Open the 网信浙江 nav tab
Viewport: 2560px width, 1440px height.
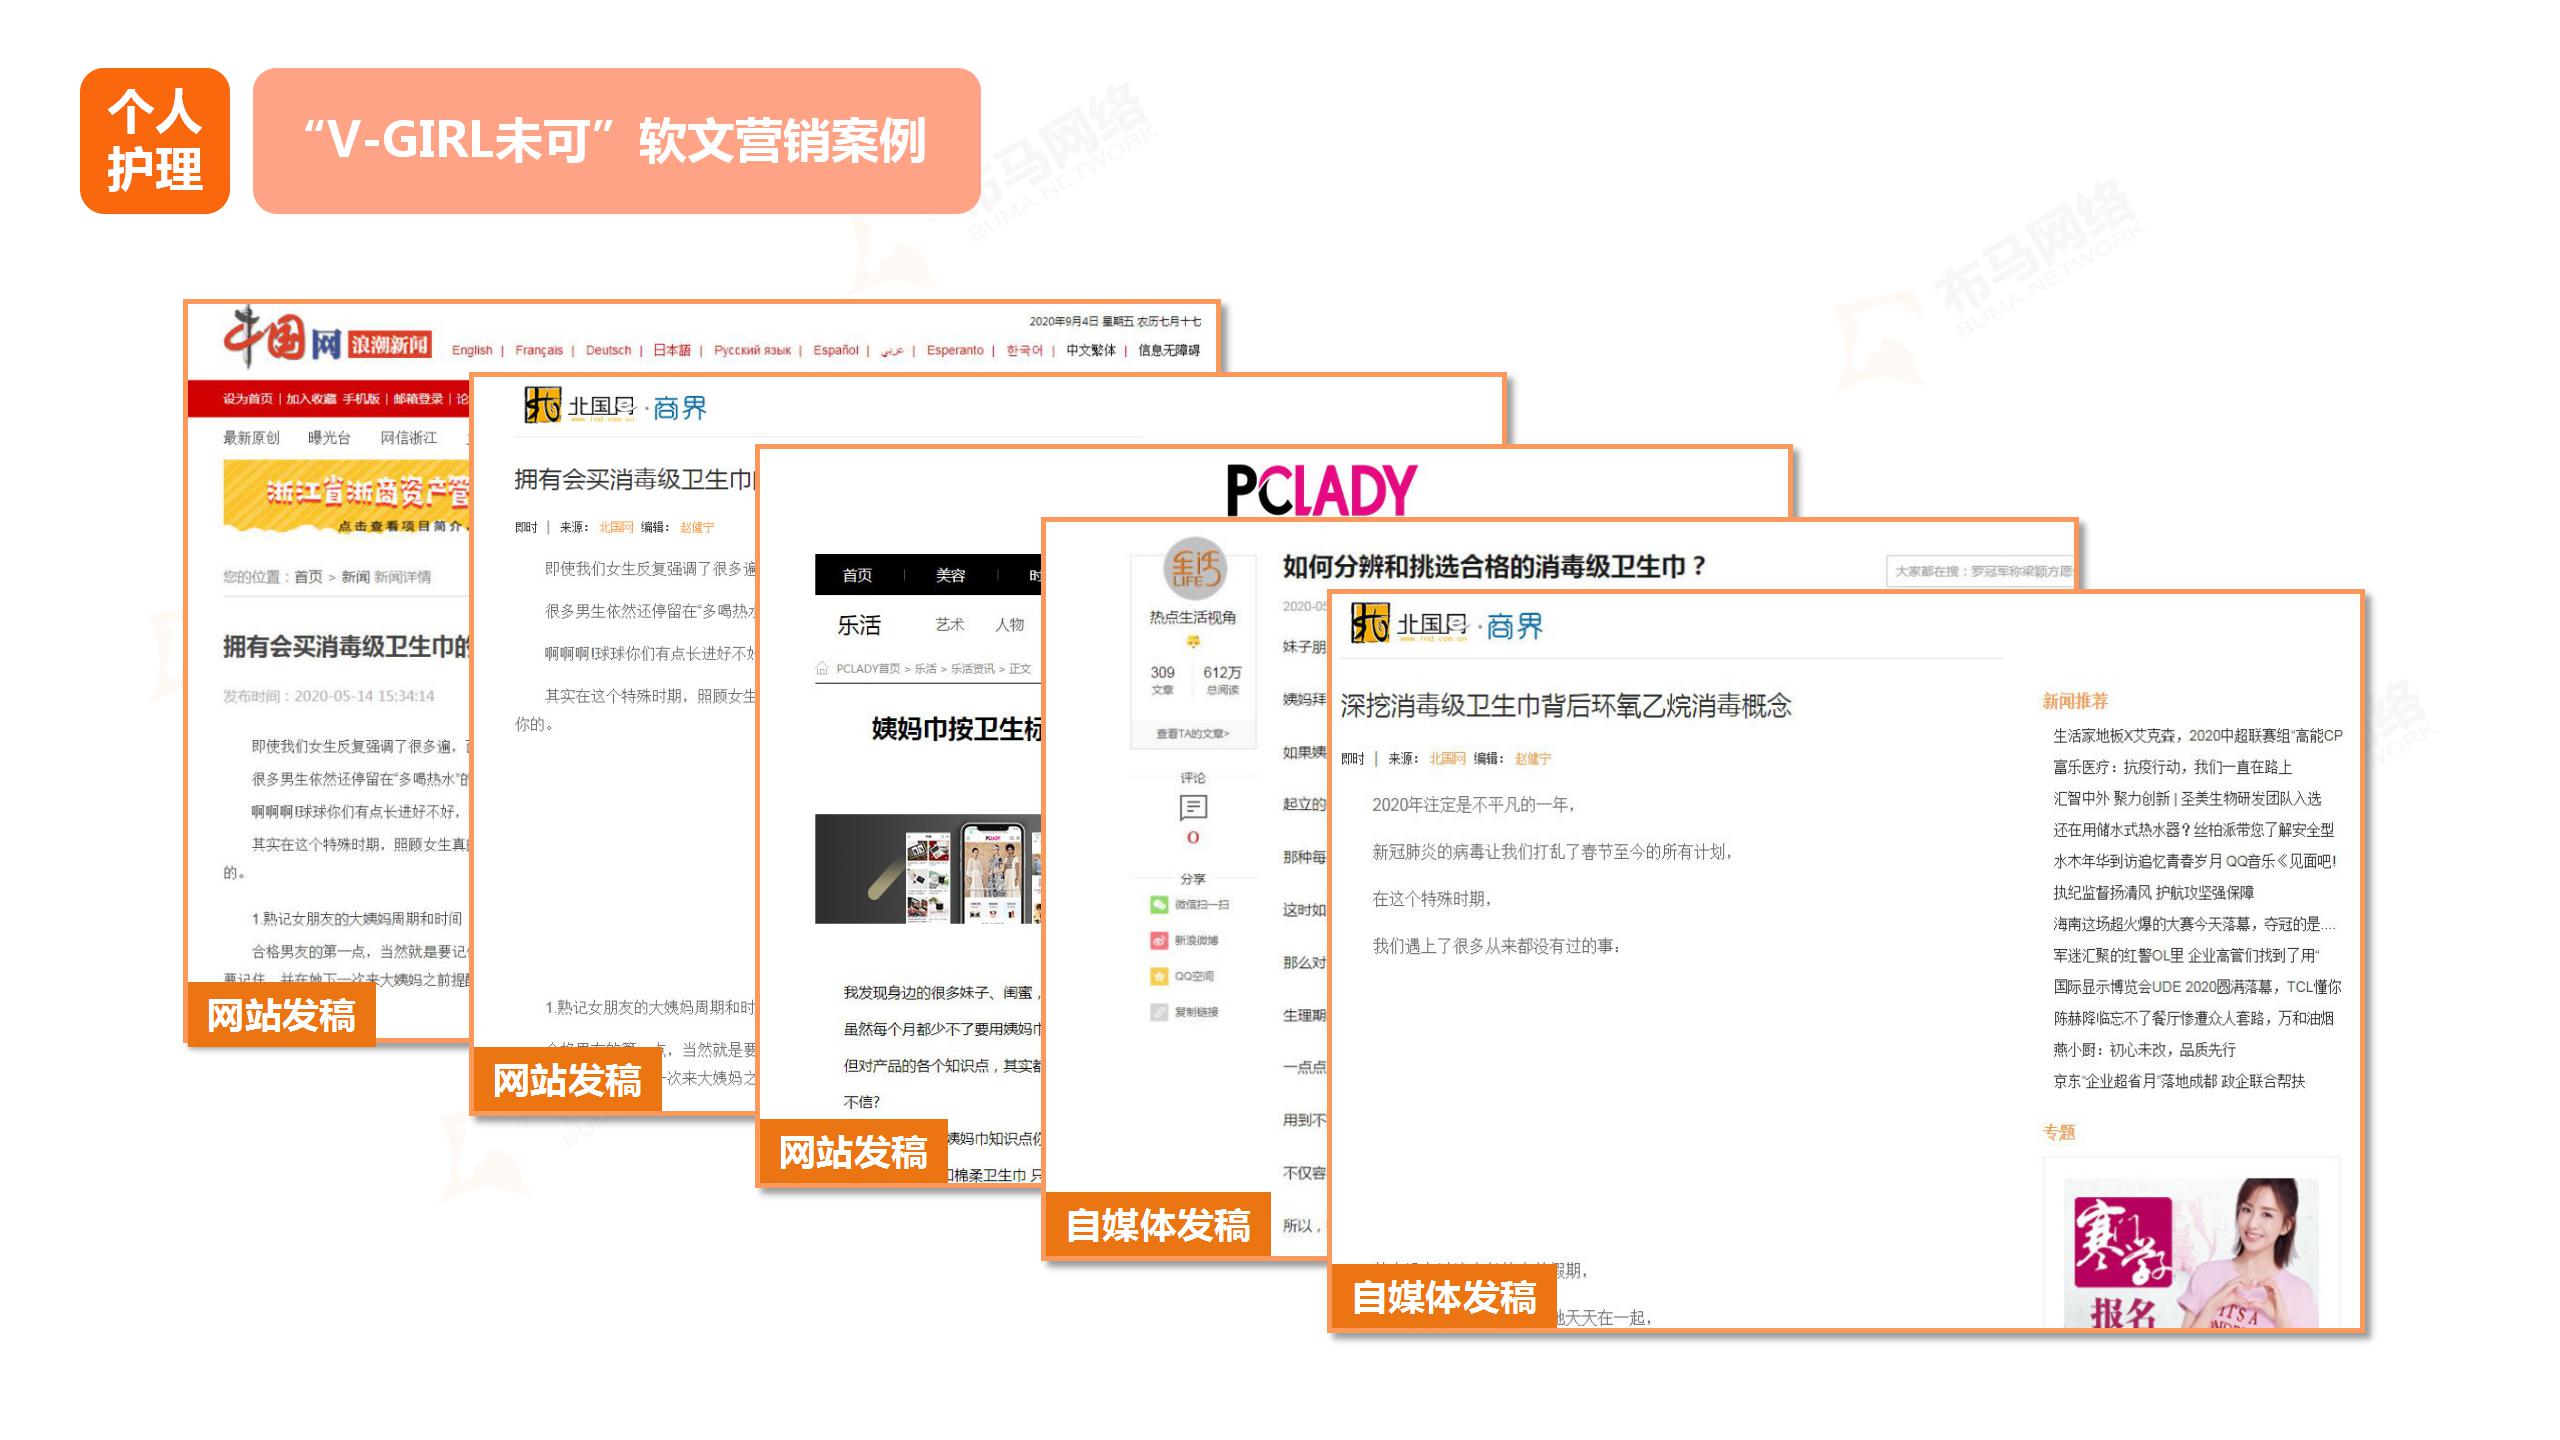(408, 437)
